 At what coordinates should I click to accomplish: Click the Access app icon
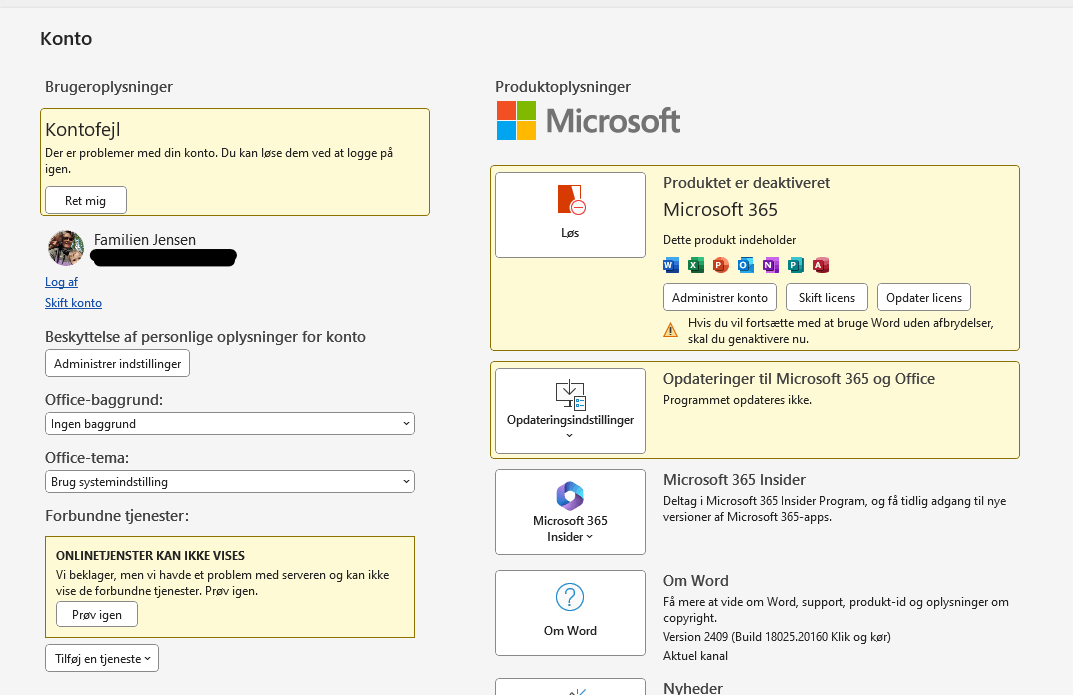(x=820, y=265)
